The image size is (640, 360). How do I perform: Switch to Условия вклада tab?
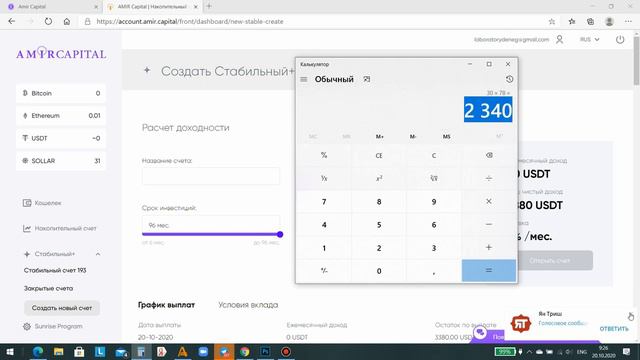(x=248, y=305)
